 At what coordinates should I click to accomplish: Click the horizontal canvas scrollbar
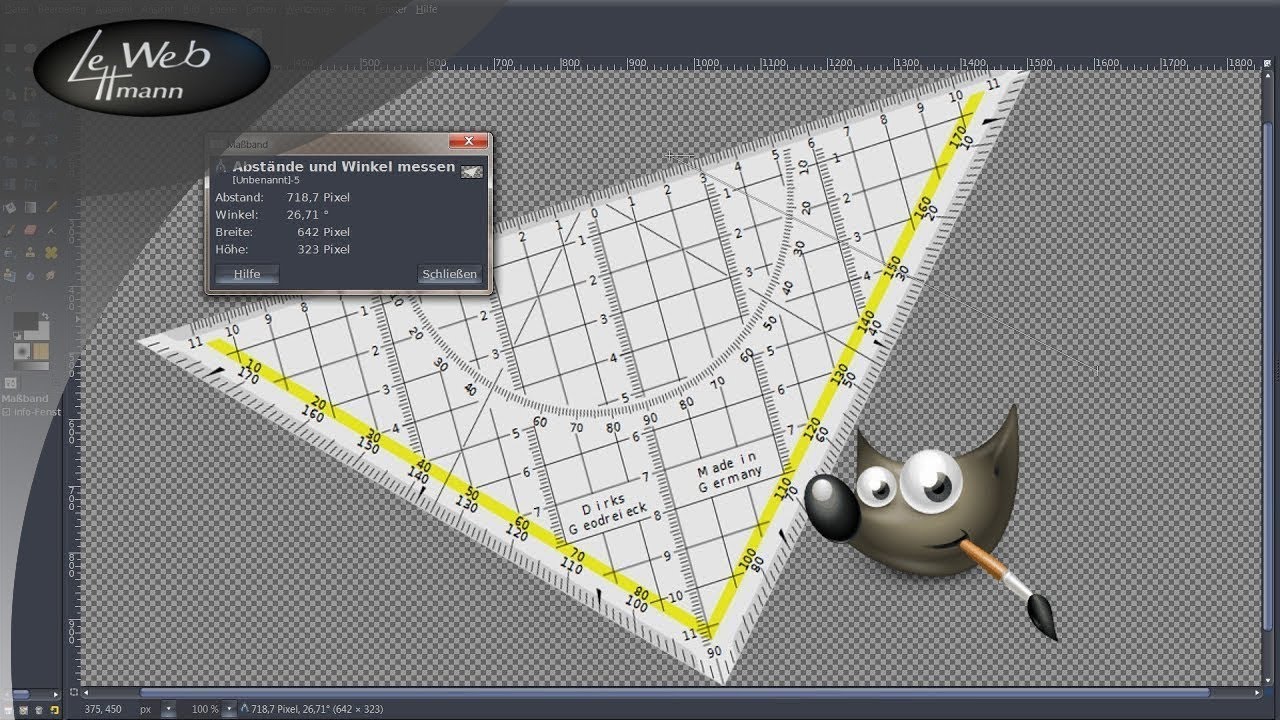[x=675, y=692]
